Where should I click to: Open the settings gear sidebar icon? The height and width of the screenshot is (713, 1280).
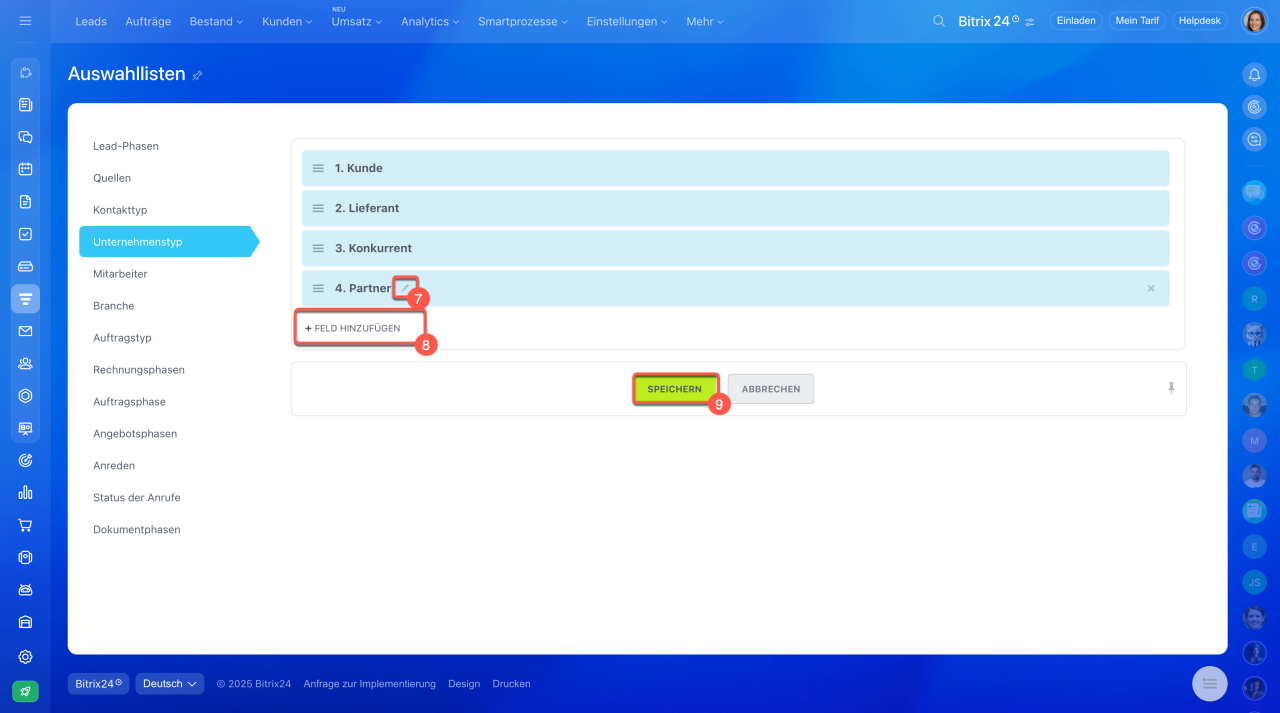tap(25, 657)
